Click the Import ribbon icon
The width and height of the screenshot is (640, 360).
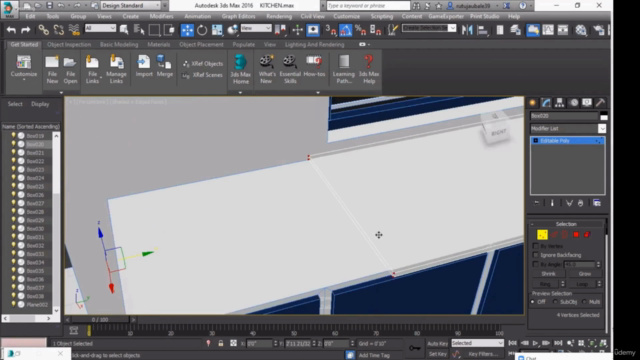click(x=144, y=66)
